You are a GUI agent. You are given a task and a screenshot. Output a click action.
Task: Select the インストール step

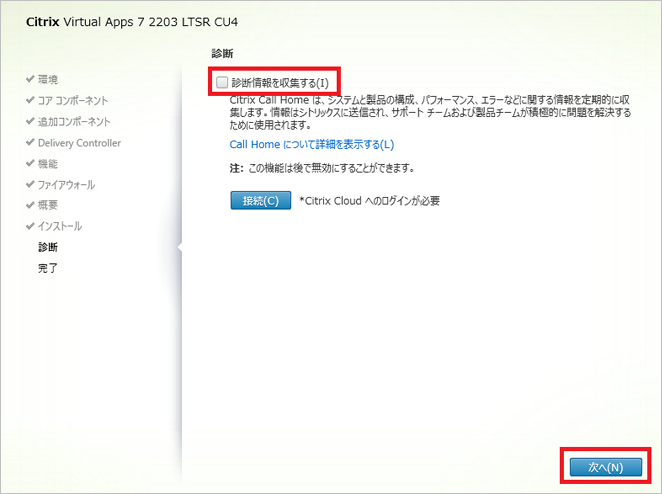point(60,226)
